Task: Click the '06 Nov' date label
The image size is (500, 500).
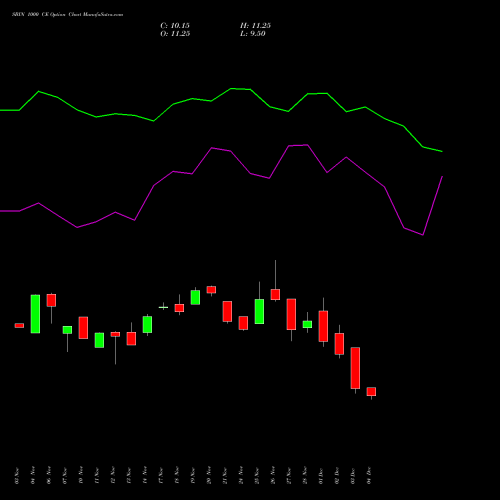Action: coord(49,476)
